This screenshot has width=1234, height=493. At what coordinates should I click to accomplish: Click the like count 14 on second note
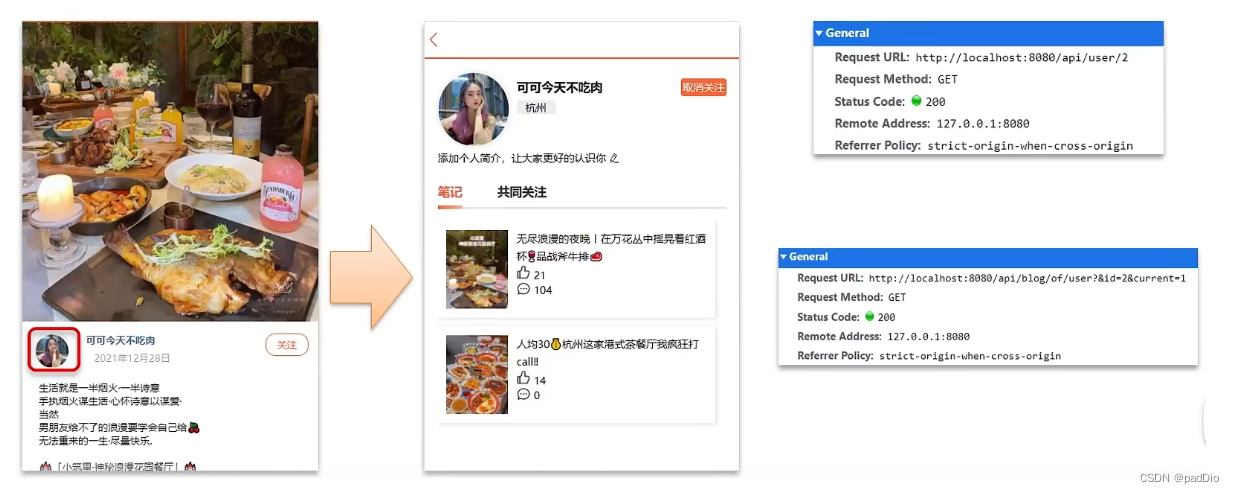pyautogui.click(x=540, y=380)
